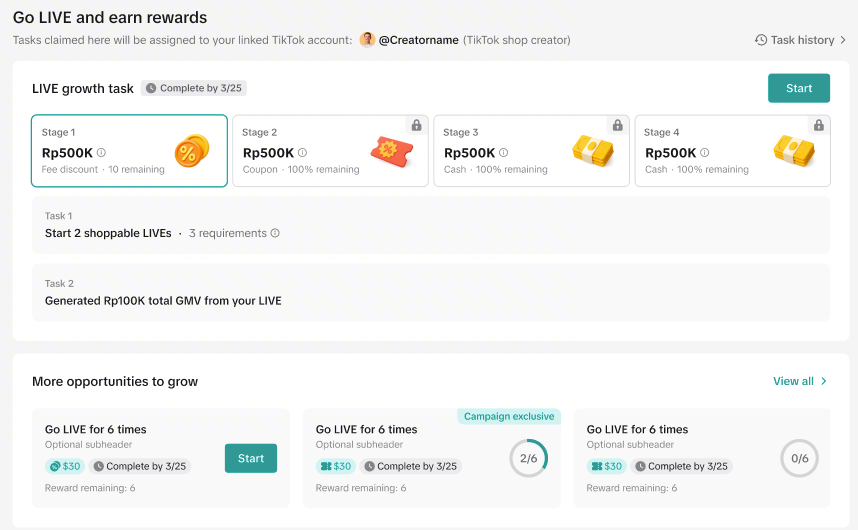Click the Stage 2 Rp500K info icon
The height and width of the screenshot is (530, 858).
pyautogui.click(x=303, y=153)
